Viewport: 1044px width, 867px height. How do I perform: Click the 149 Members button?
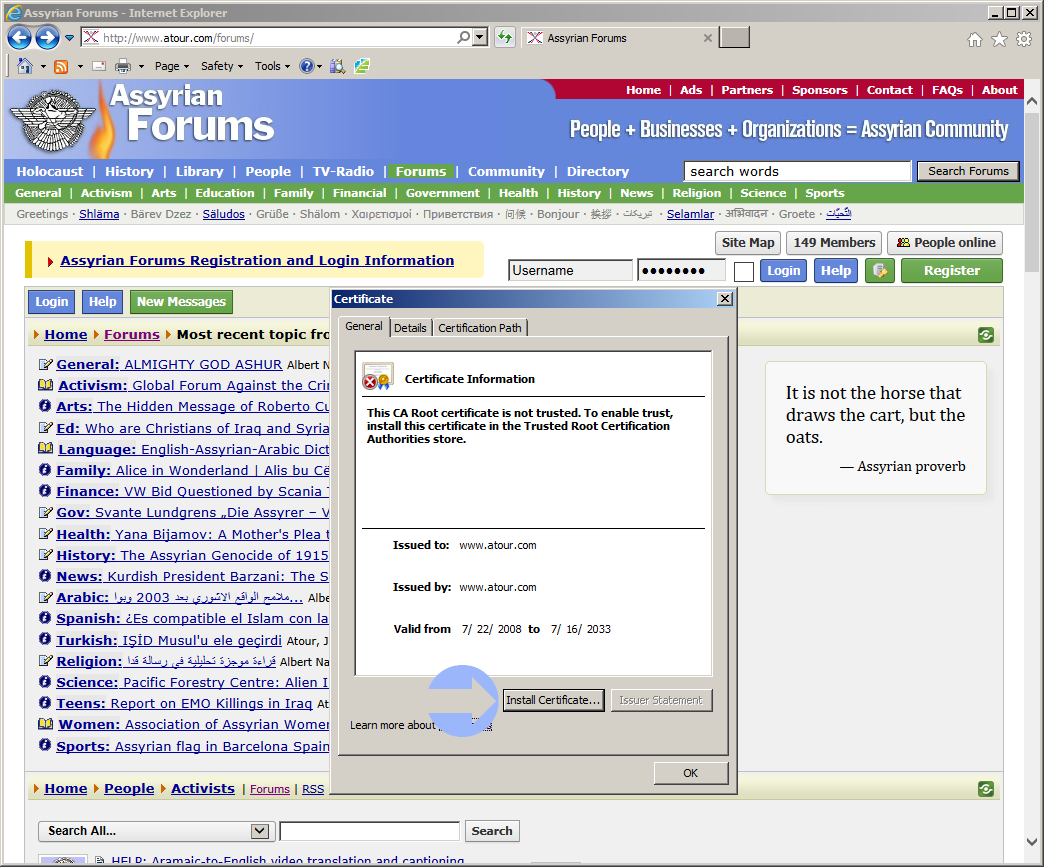834,242
